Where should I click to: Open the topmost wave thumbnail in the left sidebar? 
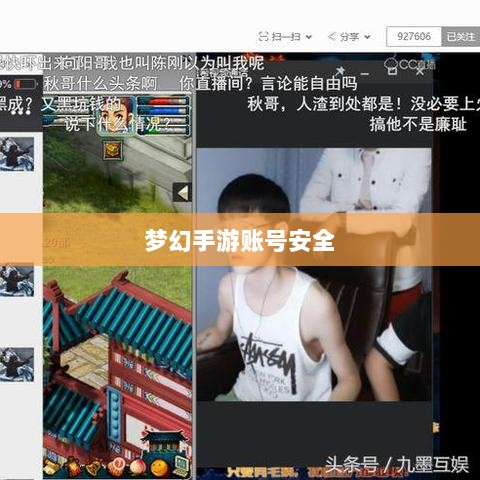coord(17,154)
